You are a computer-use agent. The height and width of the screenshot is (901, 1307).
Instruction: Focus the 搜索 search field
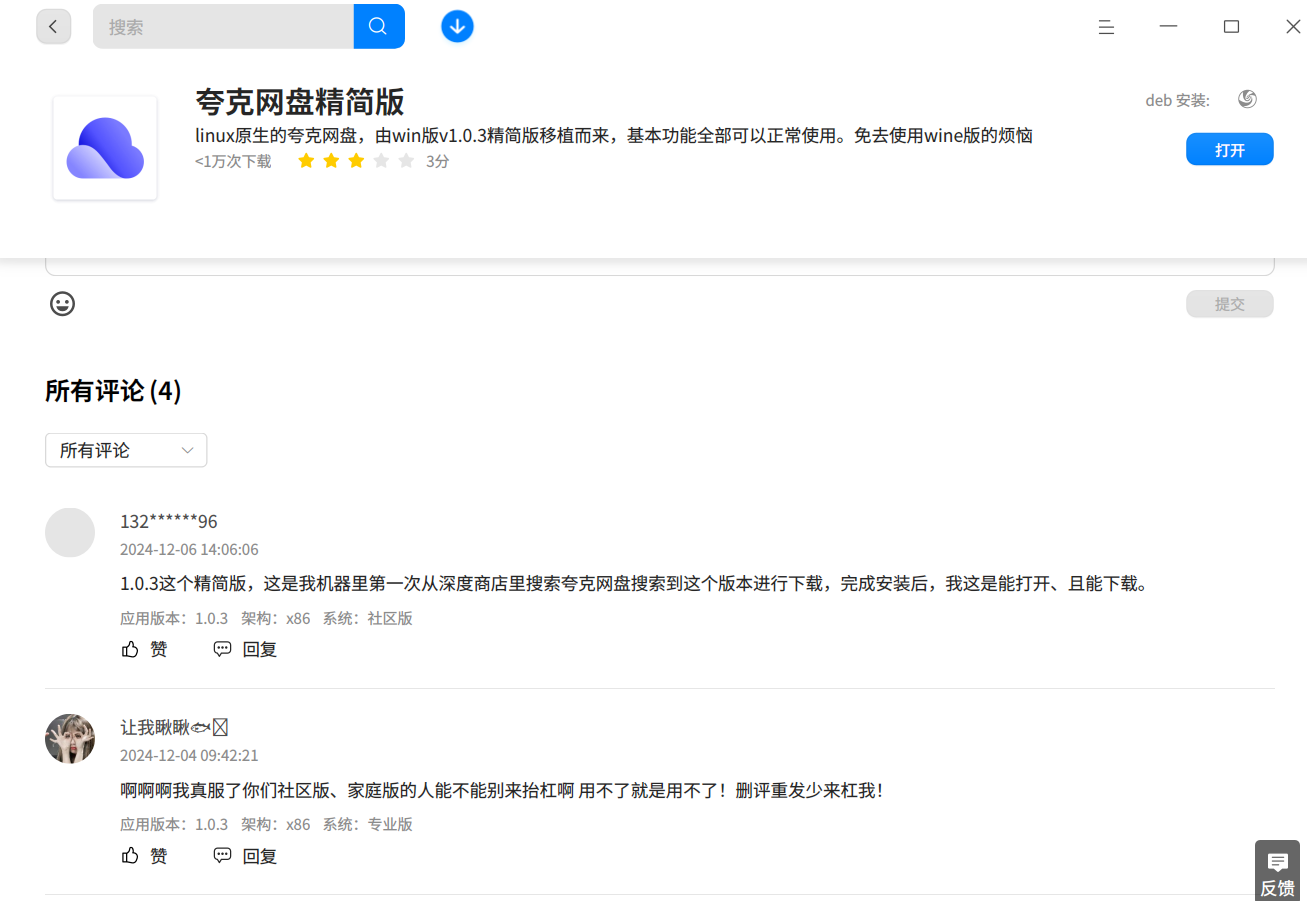(x=223, y=27)
